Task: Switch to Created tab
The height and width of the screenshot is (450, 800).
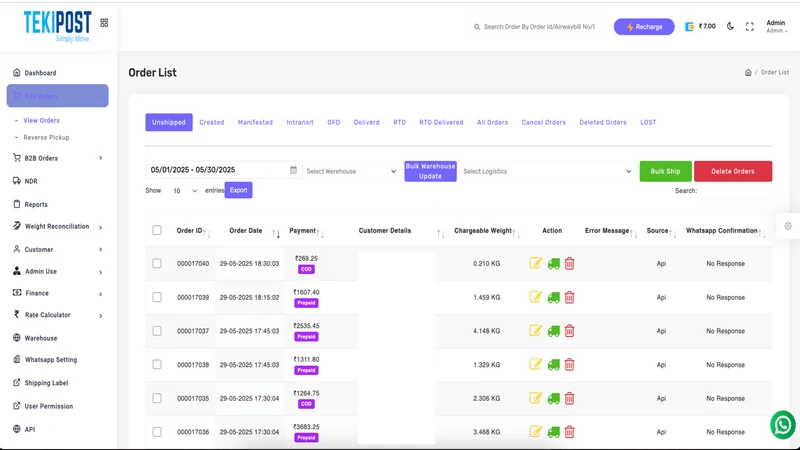Action: pos(212,122)
